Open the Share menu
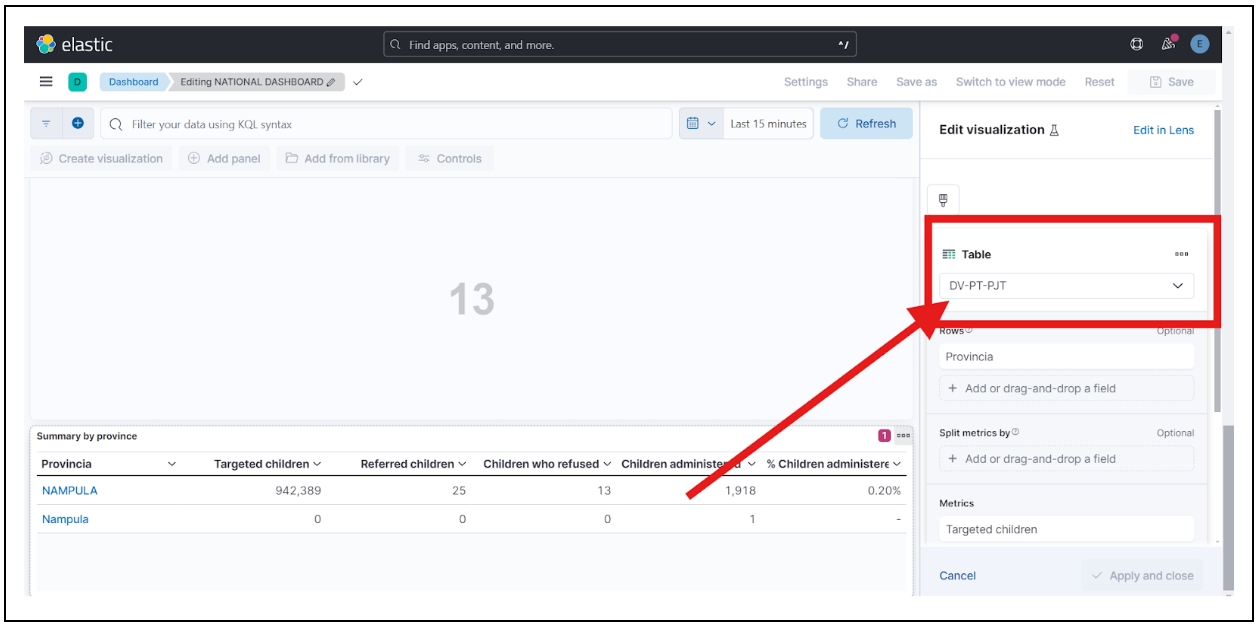The height and width of the screenshot is (626, 1260). tap(861, 82)
